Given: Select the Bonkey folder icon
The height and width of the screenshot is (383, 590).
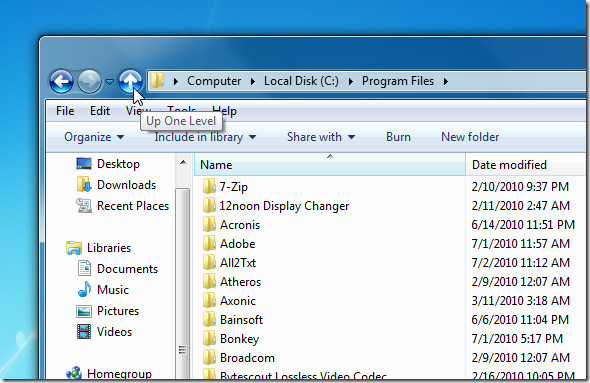Looking at the screenshot, I should 209,338.
